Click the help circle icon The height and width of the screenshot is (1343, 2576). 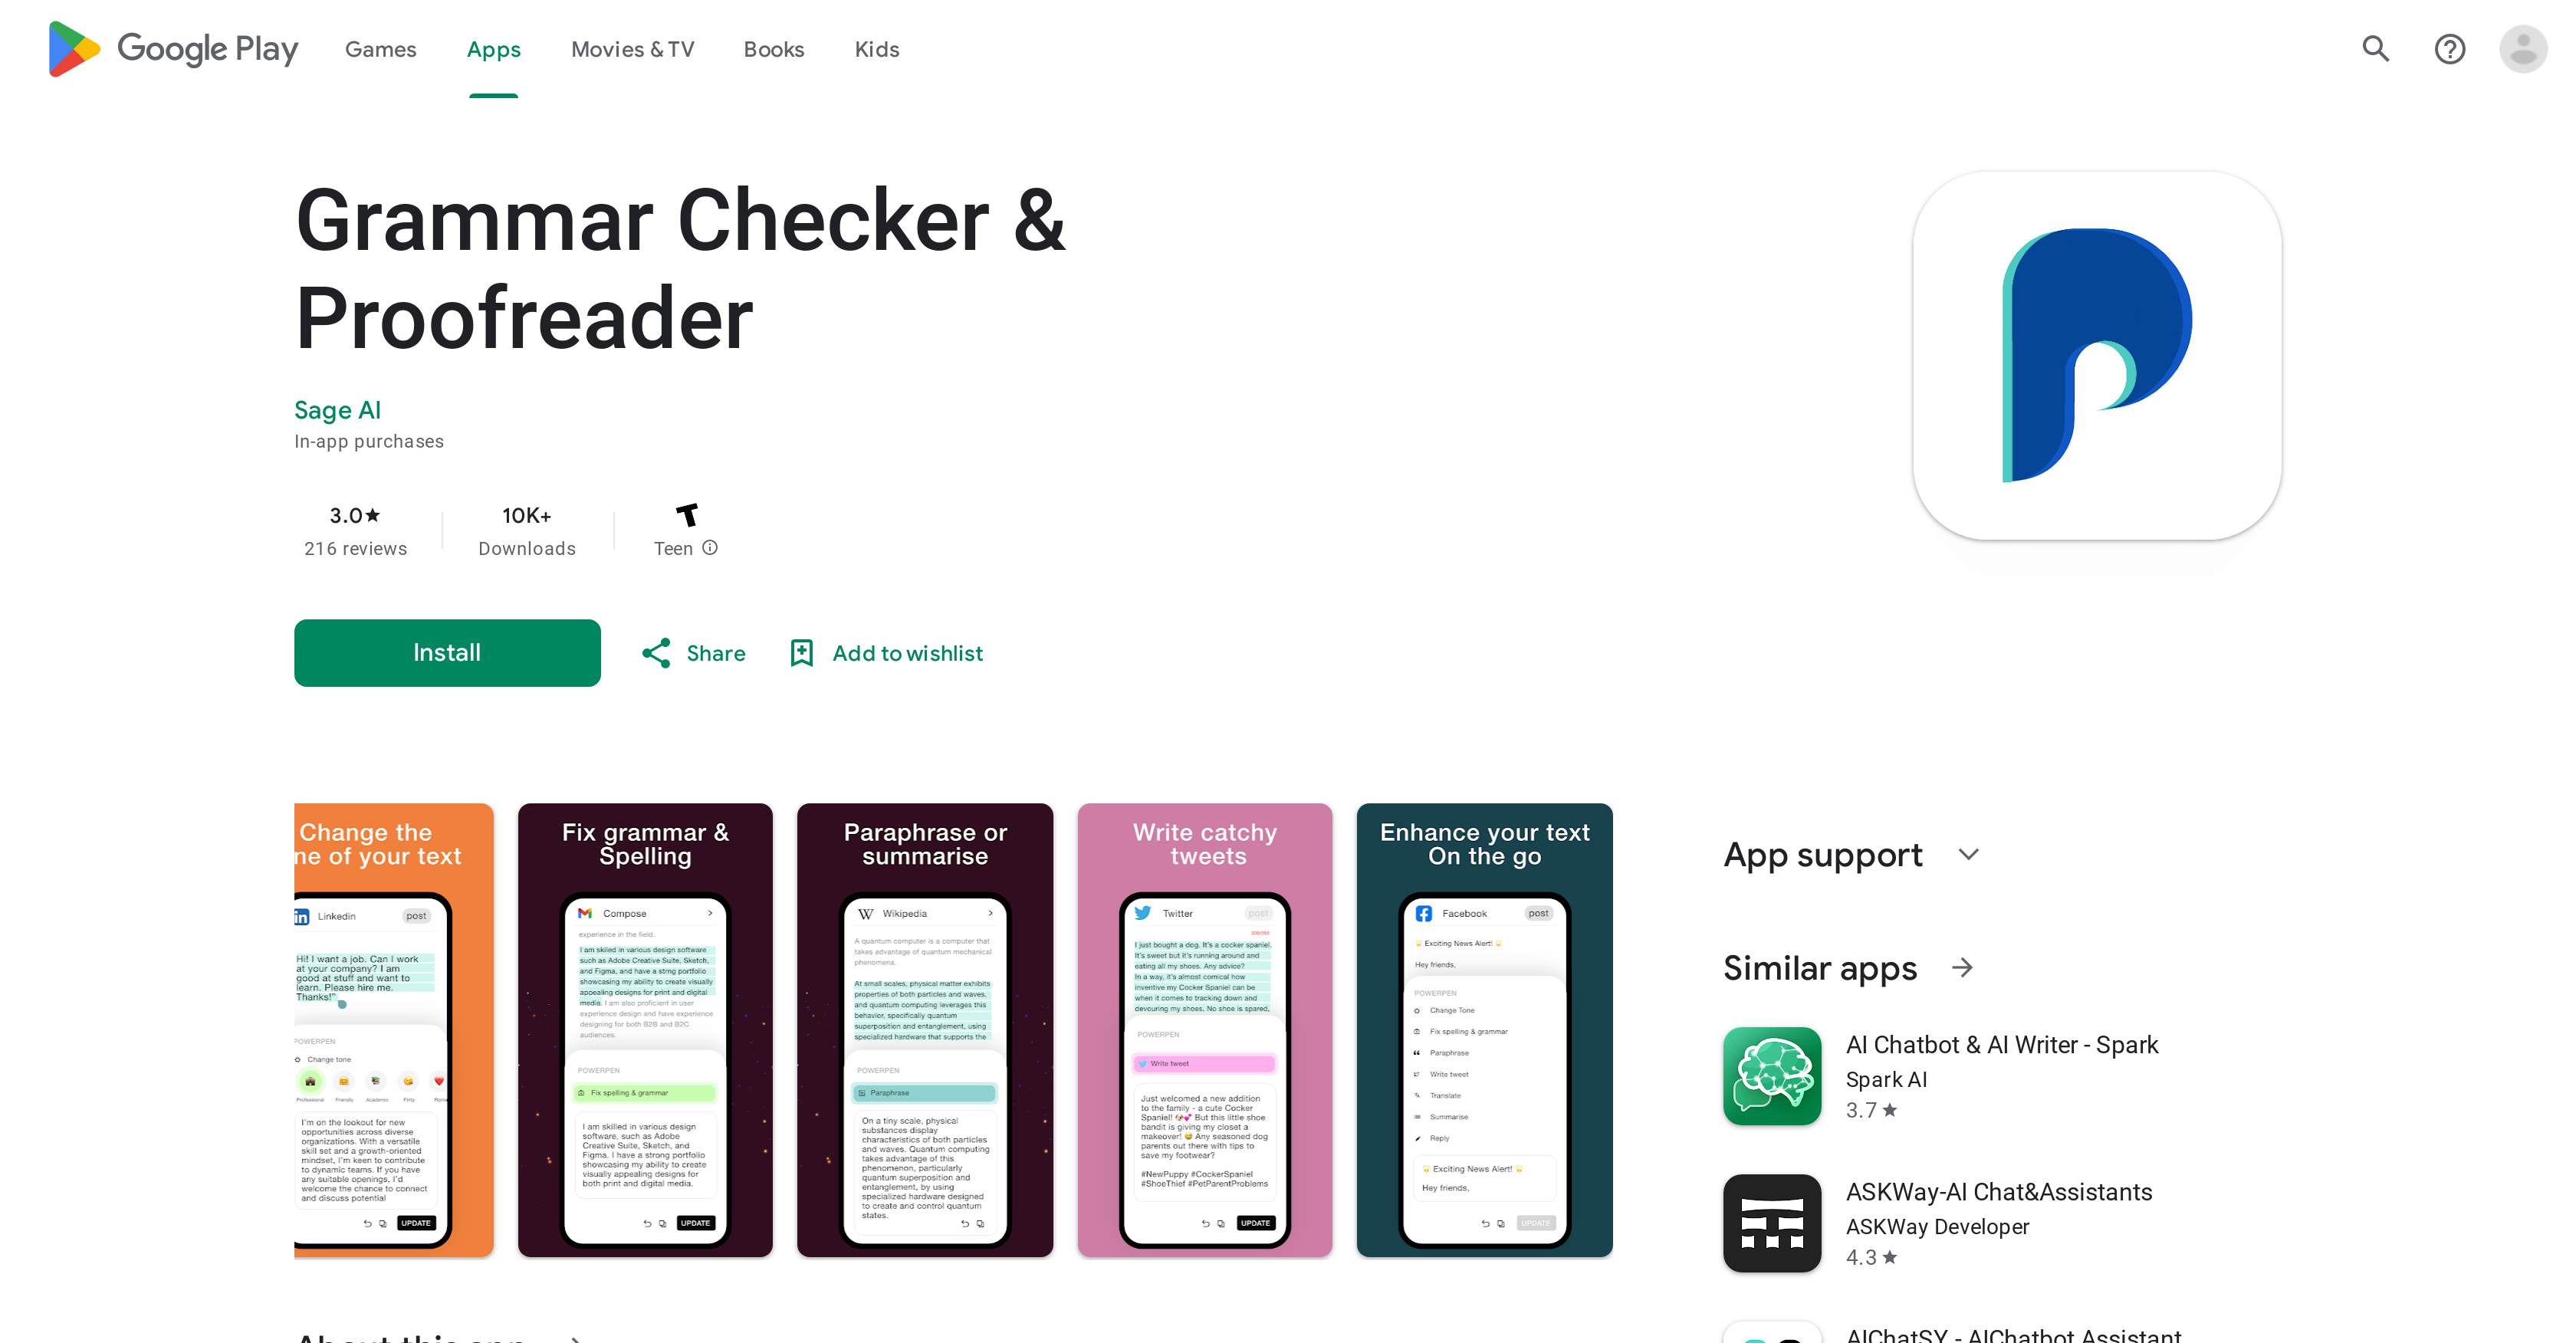click(x=2450, y=48)
